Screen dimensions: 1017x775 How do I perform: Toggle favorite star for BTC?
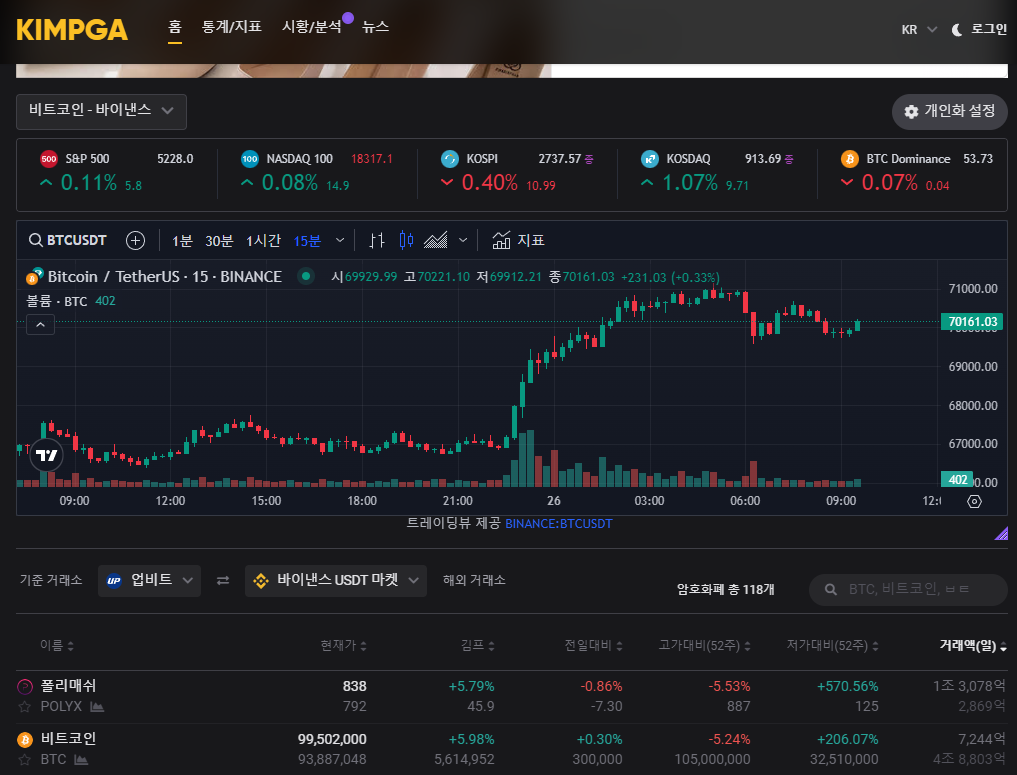[x=25, y=759]
